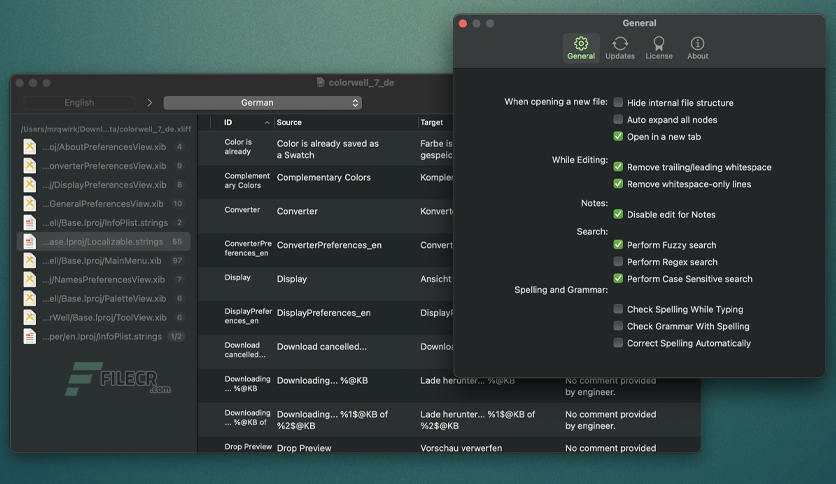836x484 pixels.
Task: Uncheck Open in a new tab
Action: tap(618, 136)
